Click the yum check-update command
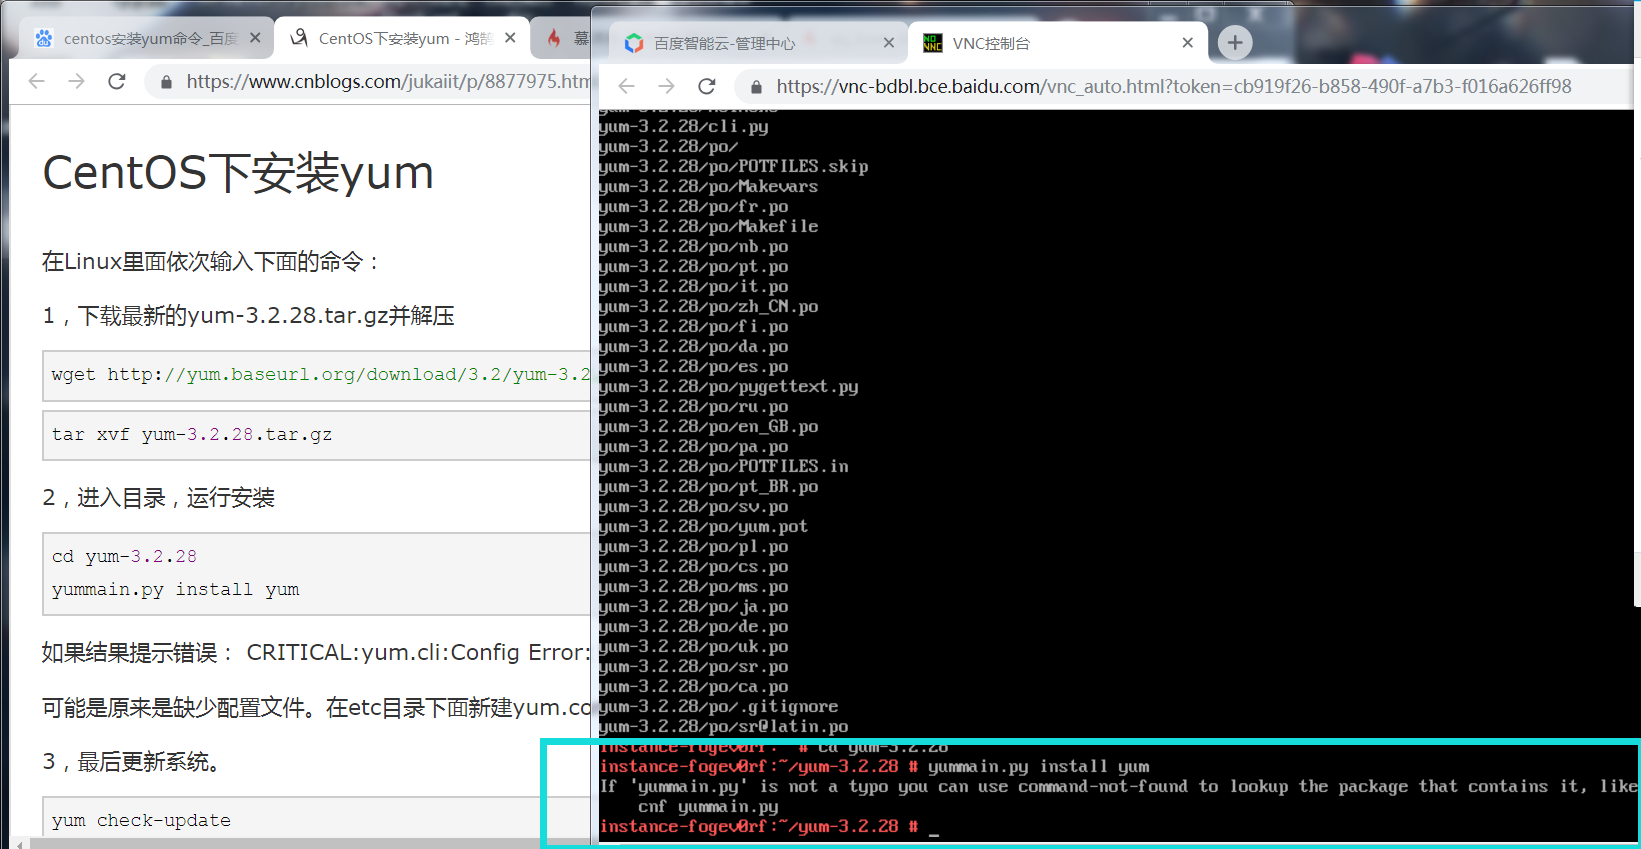This screenshot has width=1641, height=849. click(141, 820)
